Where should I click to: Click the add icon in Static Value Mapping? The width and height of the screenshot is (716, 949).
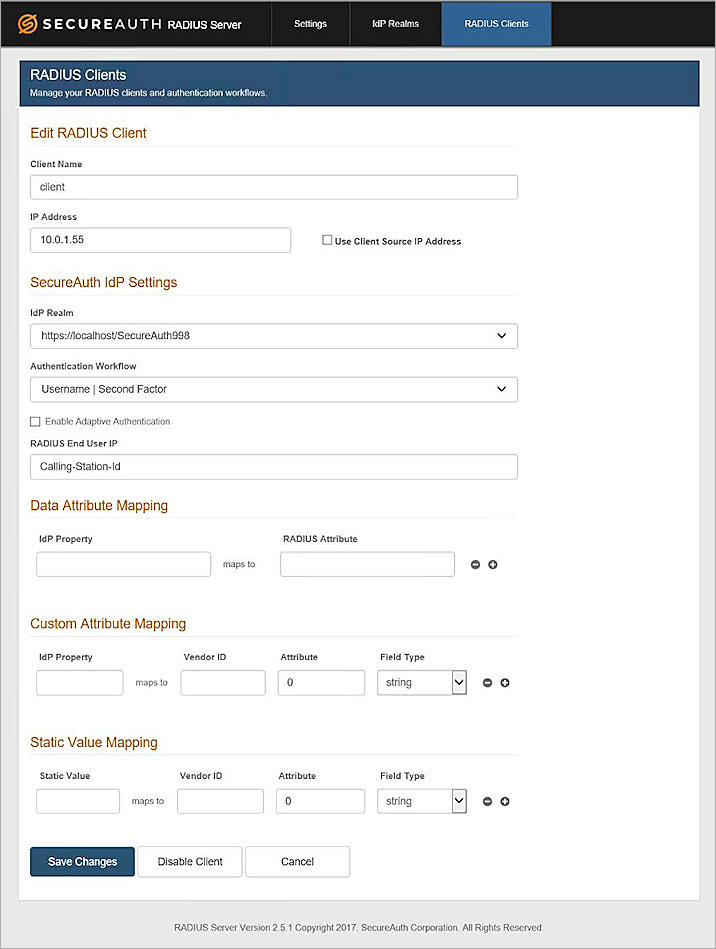tap(505, 801)
